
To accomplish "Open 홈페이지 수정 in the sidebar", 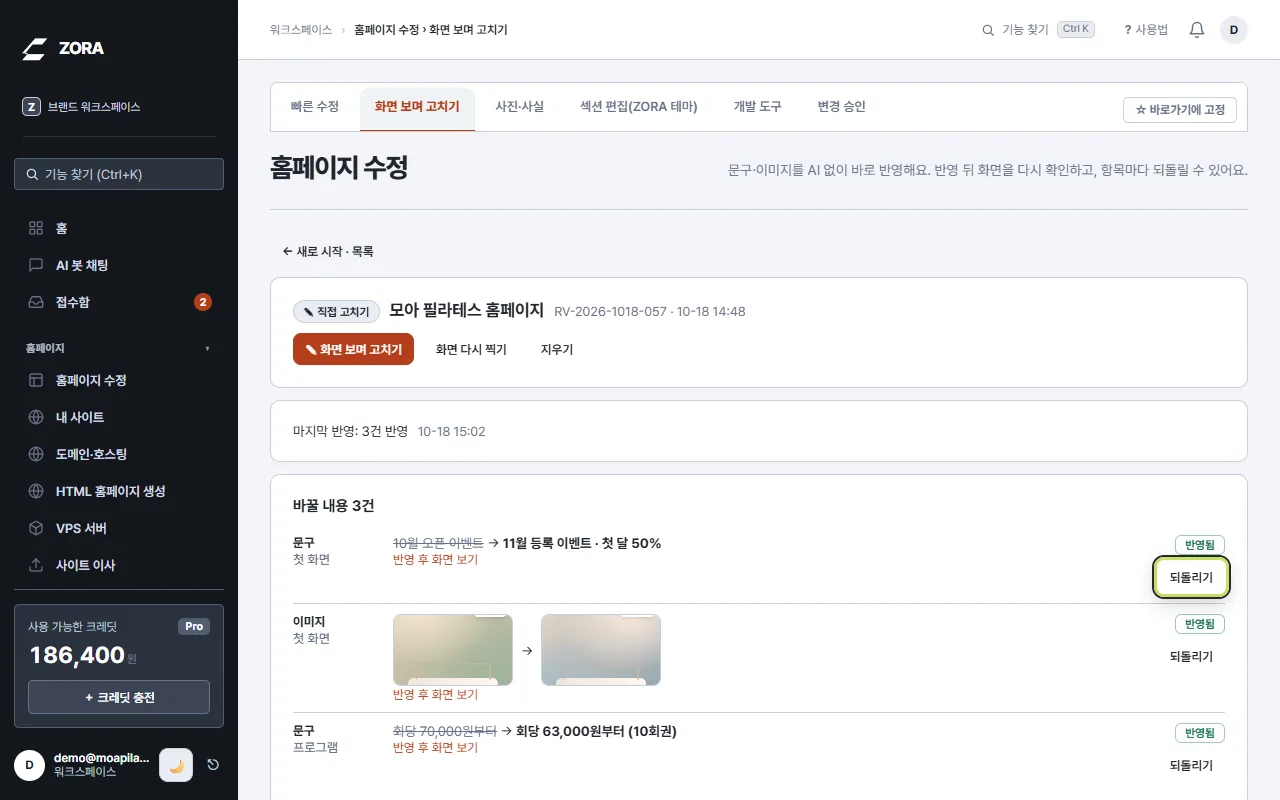I will click(x=119, y=380).
